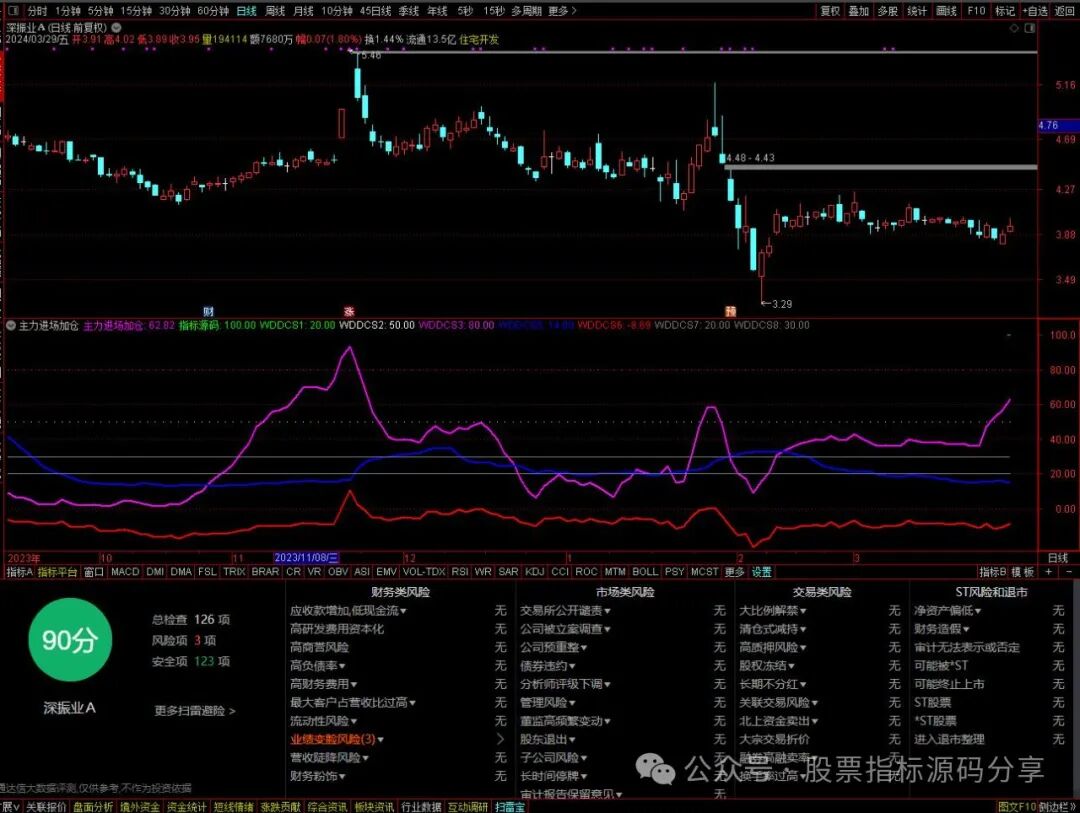Switch to 分时 intraday view

[x=37, y=11]
